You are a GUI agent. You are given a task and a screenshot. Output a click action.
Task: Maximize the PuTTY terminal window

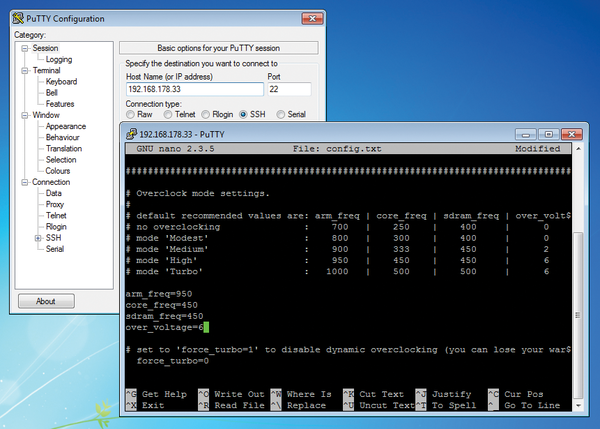tap(548, 134)
